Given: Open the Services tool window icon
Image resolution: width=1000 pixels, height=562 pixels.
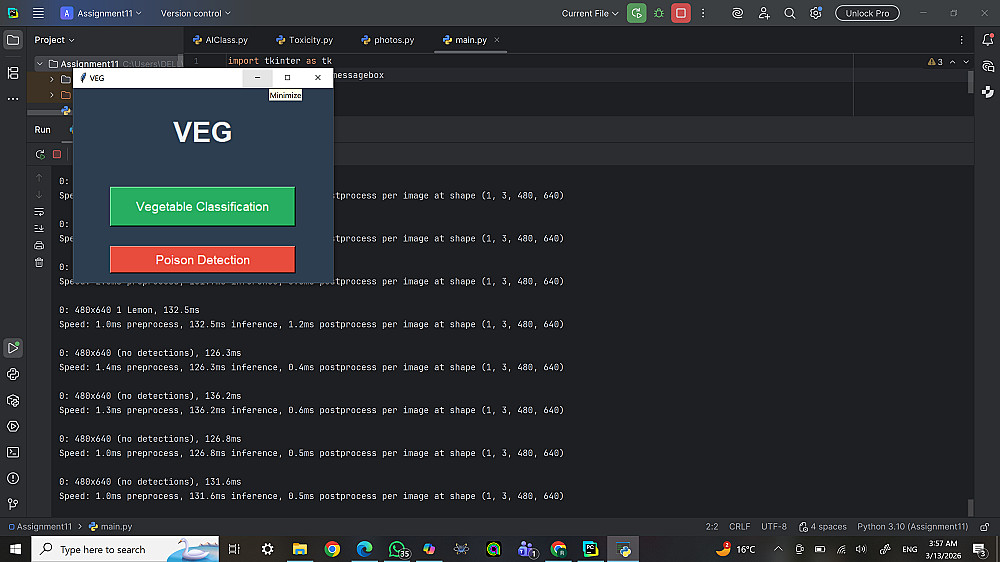Looking at the screenshot, I should coord(13,426).
